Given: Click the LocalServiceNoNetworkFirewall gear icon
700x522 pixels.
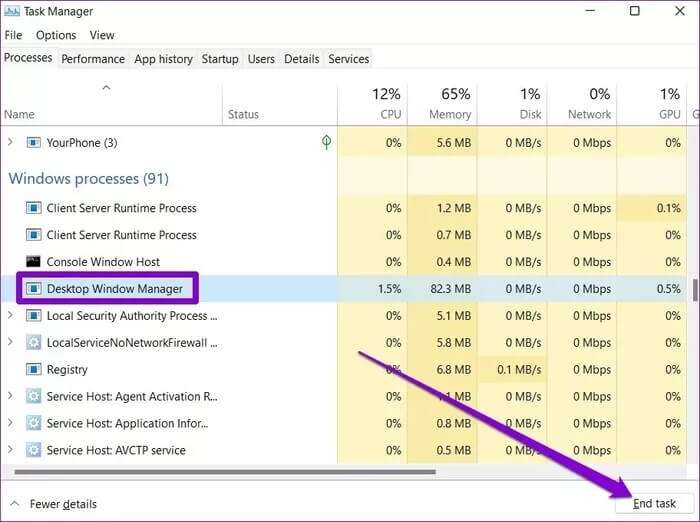Looking at the screenshot, I should [x=33, y=342].
